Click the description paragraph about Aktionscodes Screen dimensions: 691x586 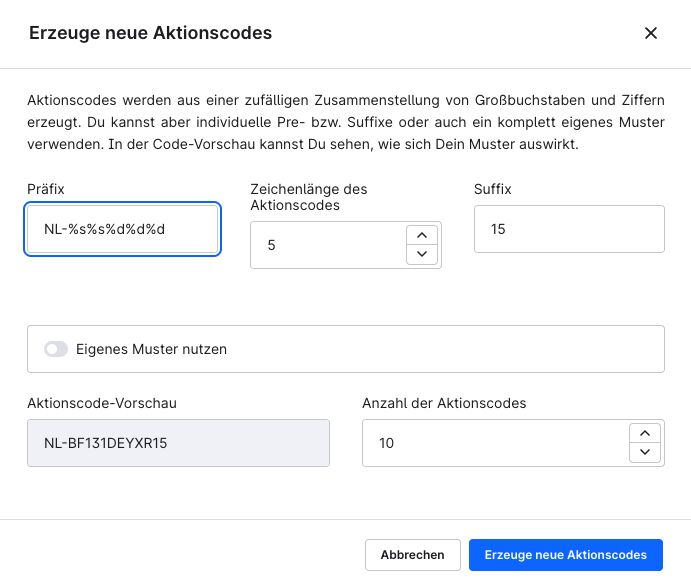pos(346,122)
